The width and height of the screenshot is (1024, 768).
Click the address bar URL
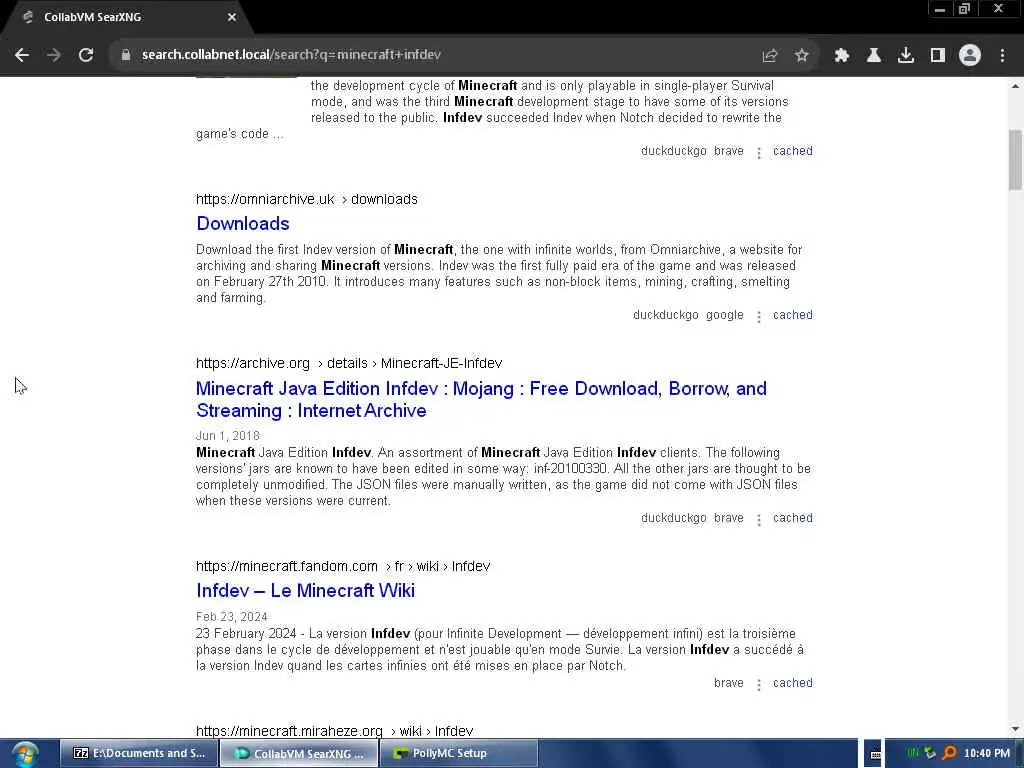coord(291,55)
